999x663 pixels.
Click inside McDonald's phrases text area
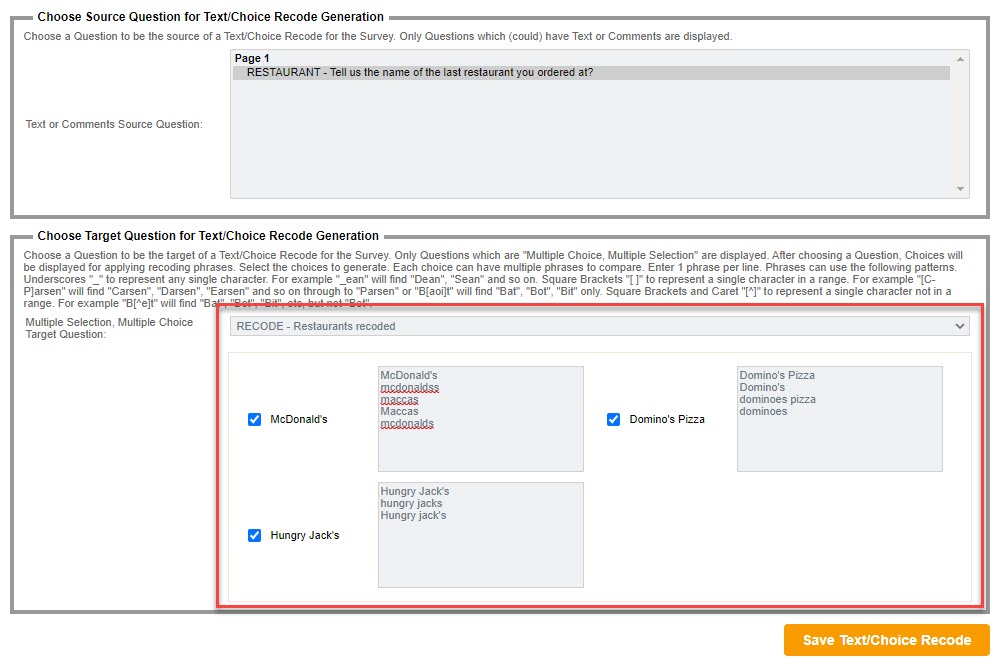480,418
